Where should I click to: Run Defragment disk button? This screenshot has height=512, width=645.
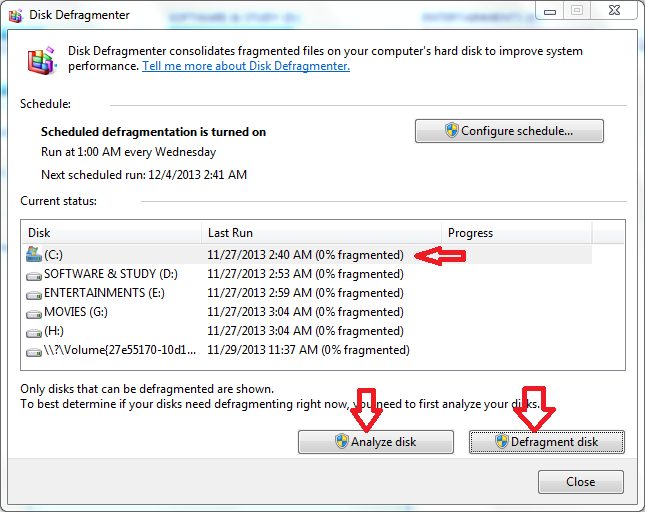coord(547,442)
